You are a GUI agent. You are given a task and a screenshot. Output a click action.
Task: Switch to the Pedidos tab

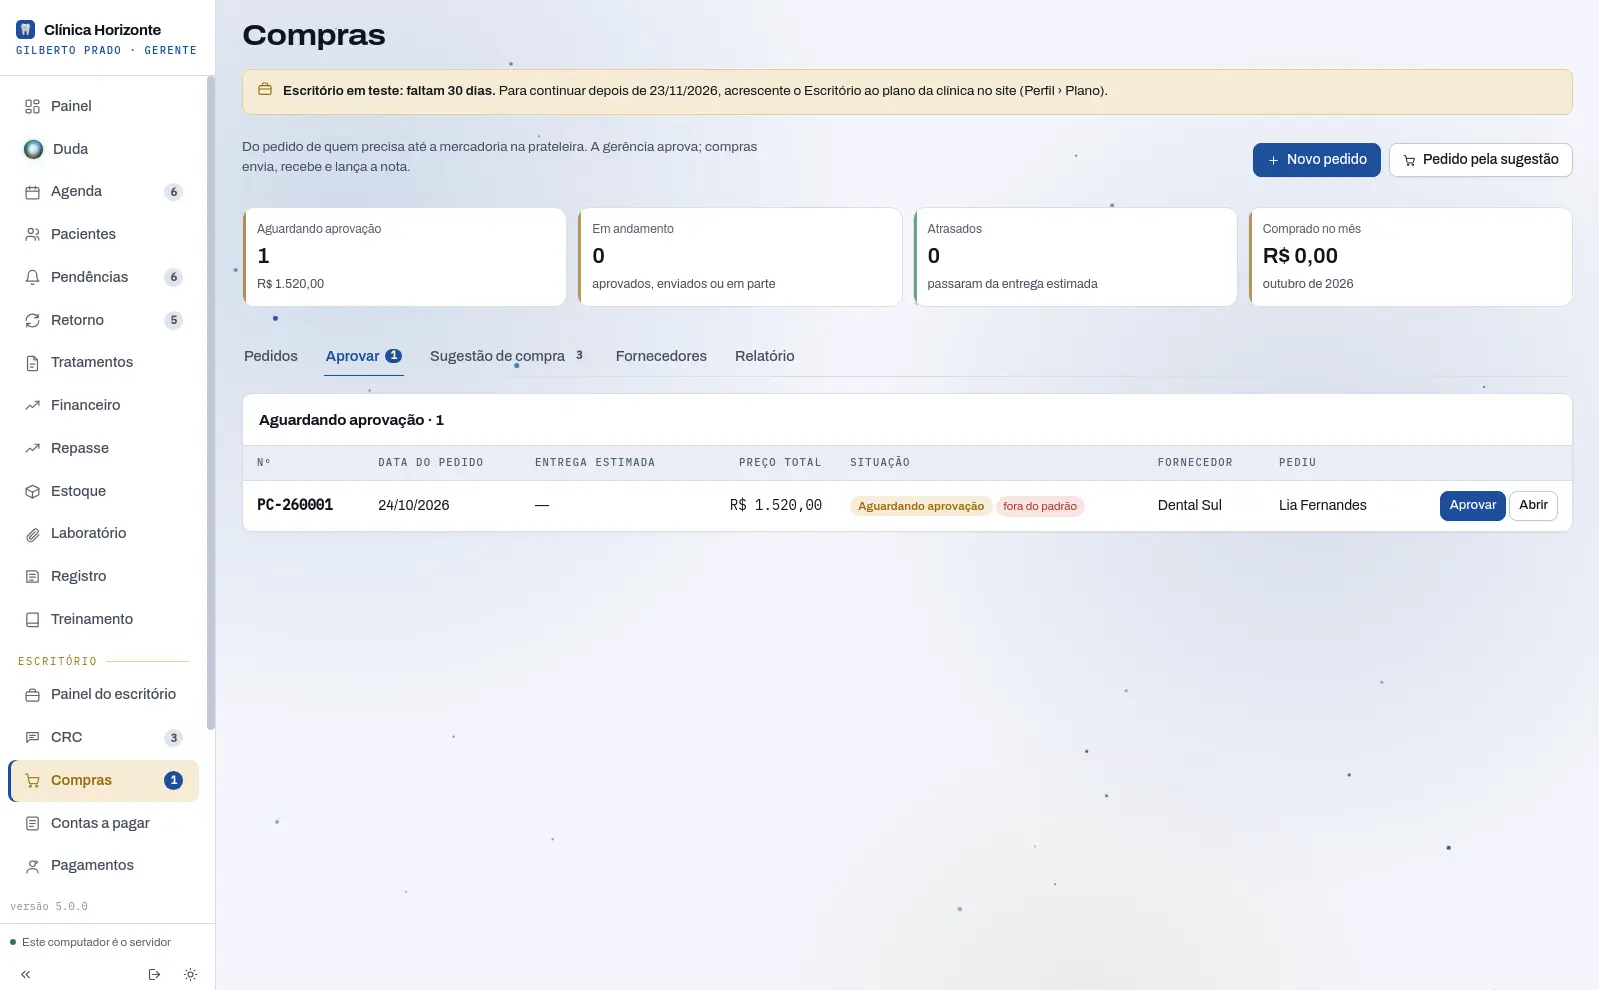pyautogui.click(x=271, y=356)
